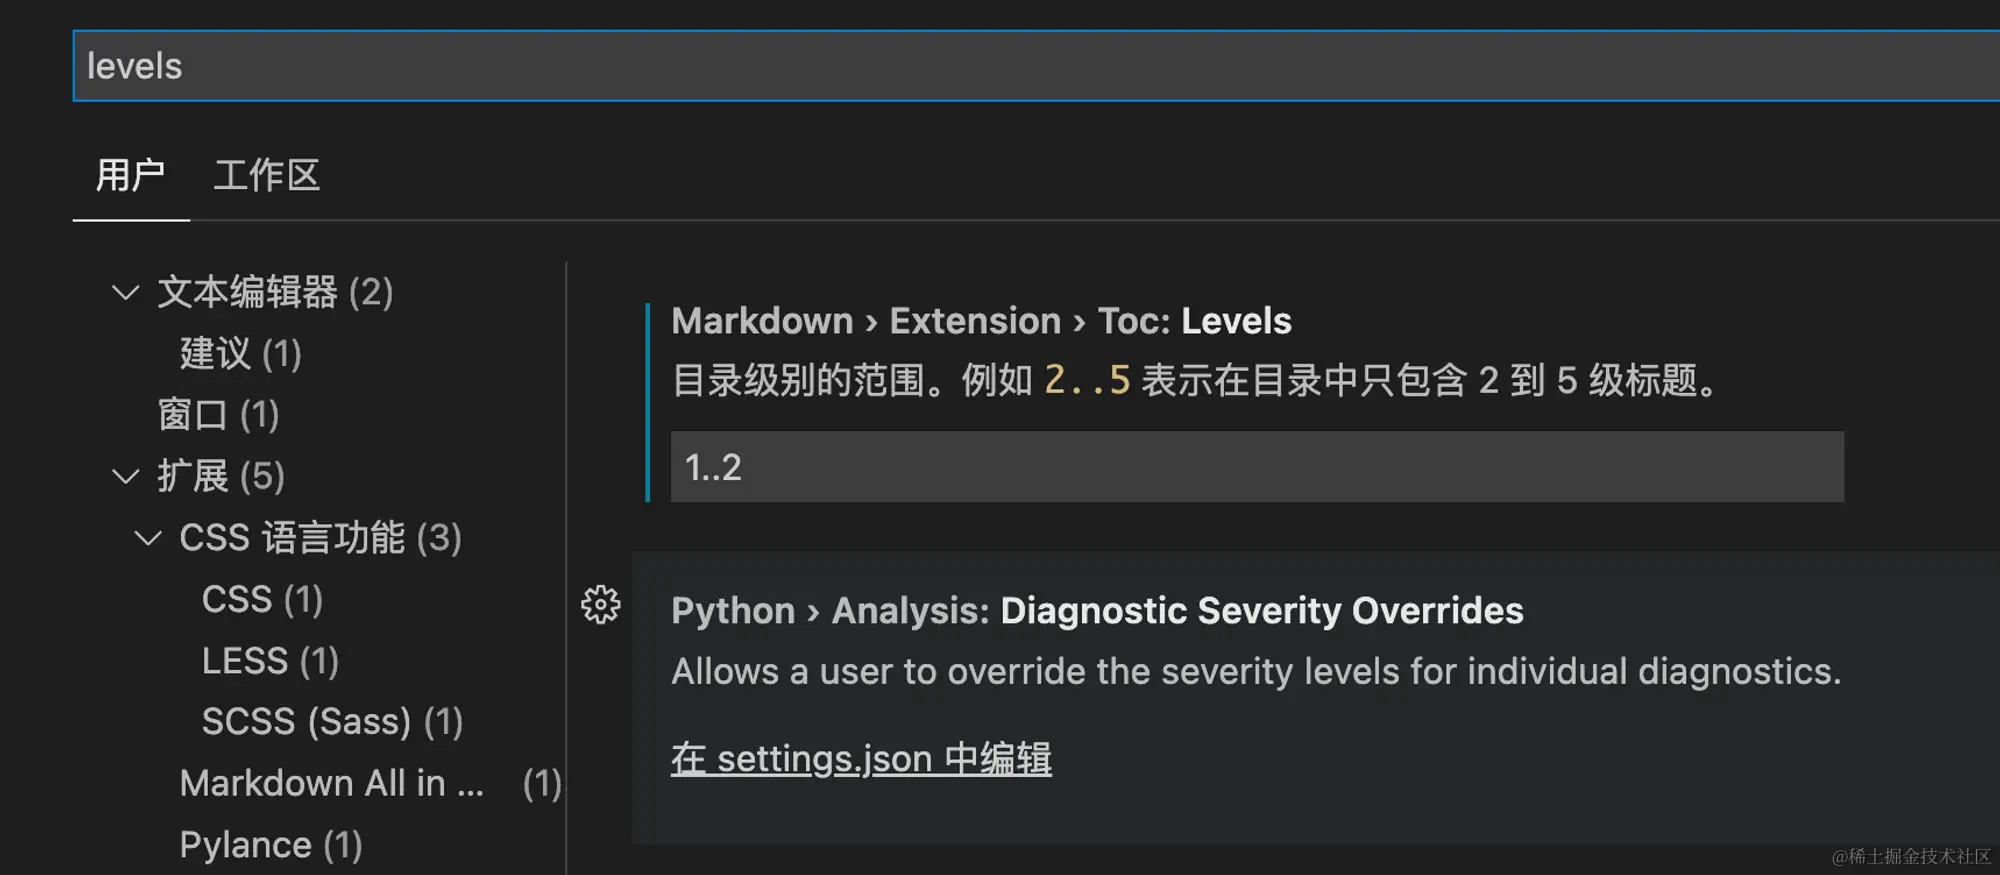Select the SCSS (Sass) tree entry
Viewport: 2000px width, 875px height.
pyautogui.click(x=332, y=722)
